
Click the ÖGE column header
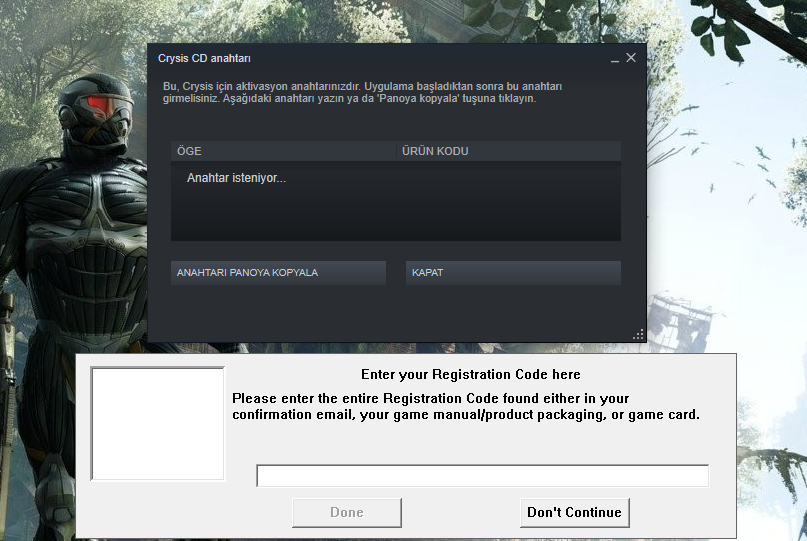[283, 151]
